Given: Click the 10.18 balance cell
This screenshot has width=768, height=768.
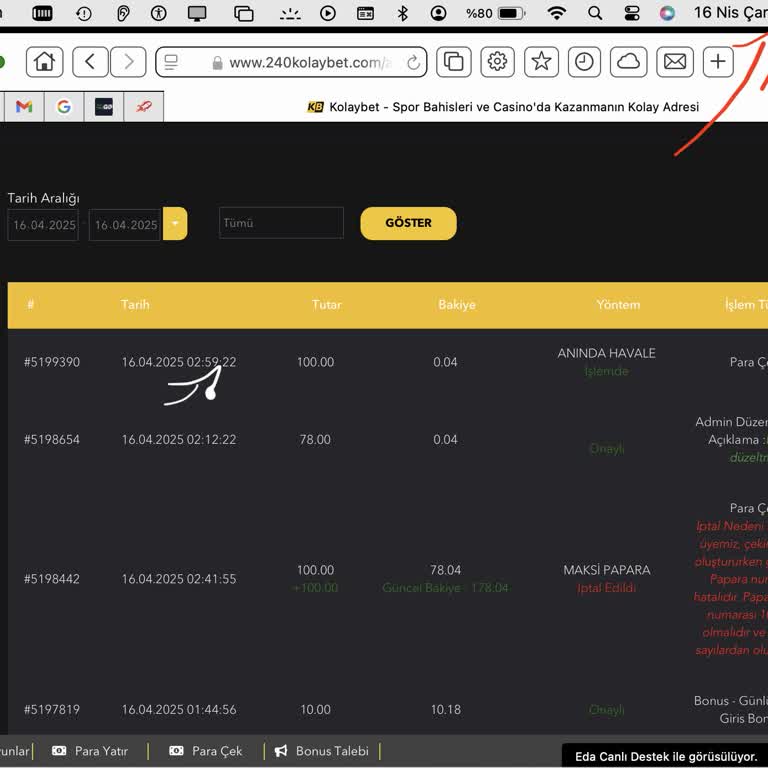Looking at the screenshot, I should (x=446, y=709).
